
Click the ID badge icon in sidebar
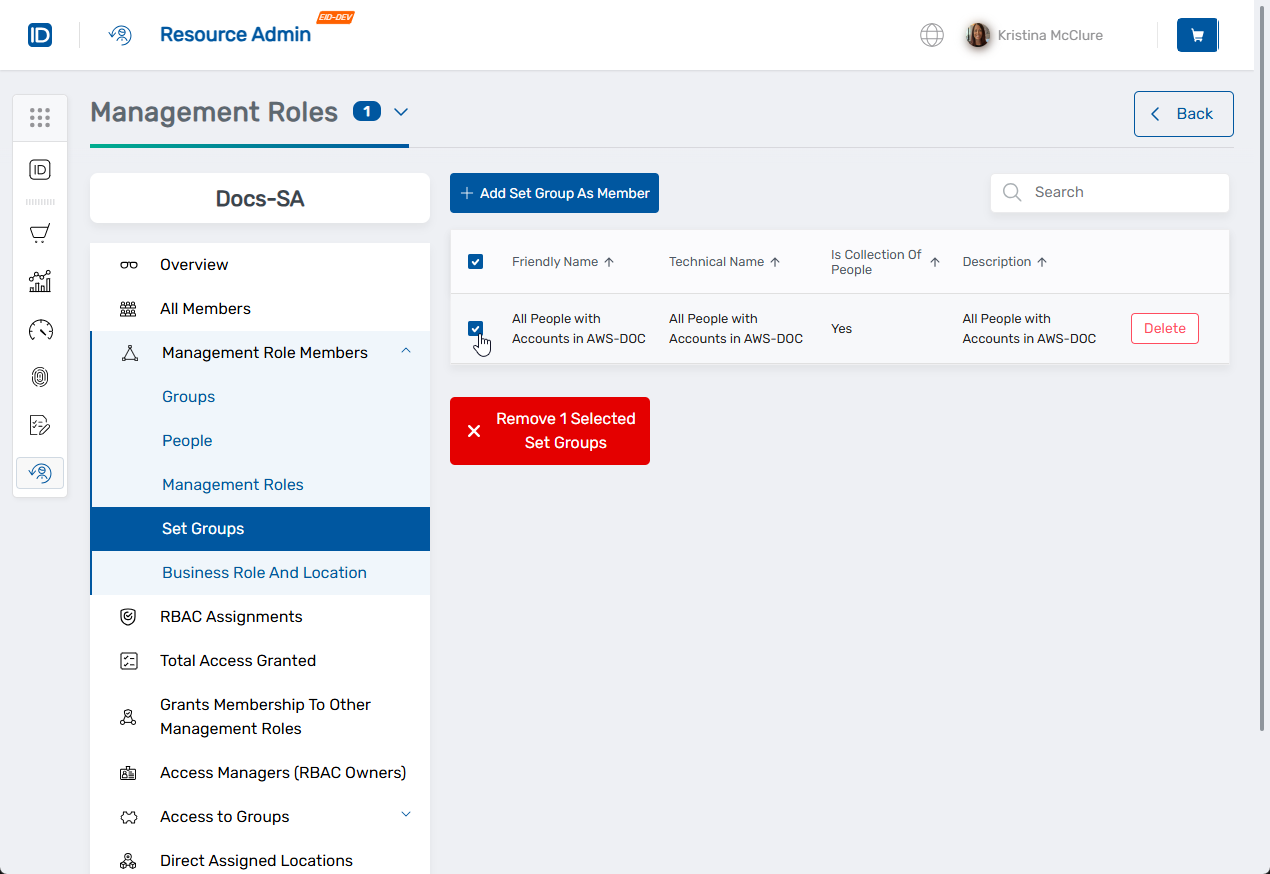tap(40, 170)
